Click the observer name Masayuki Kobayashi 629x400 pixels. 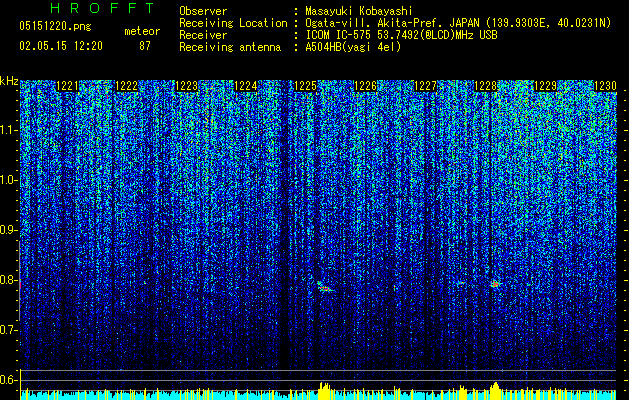pos(359,11)
